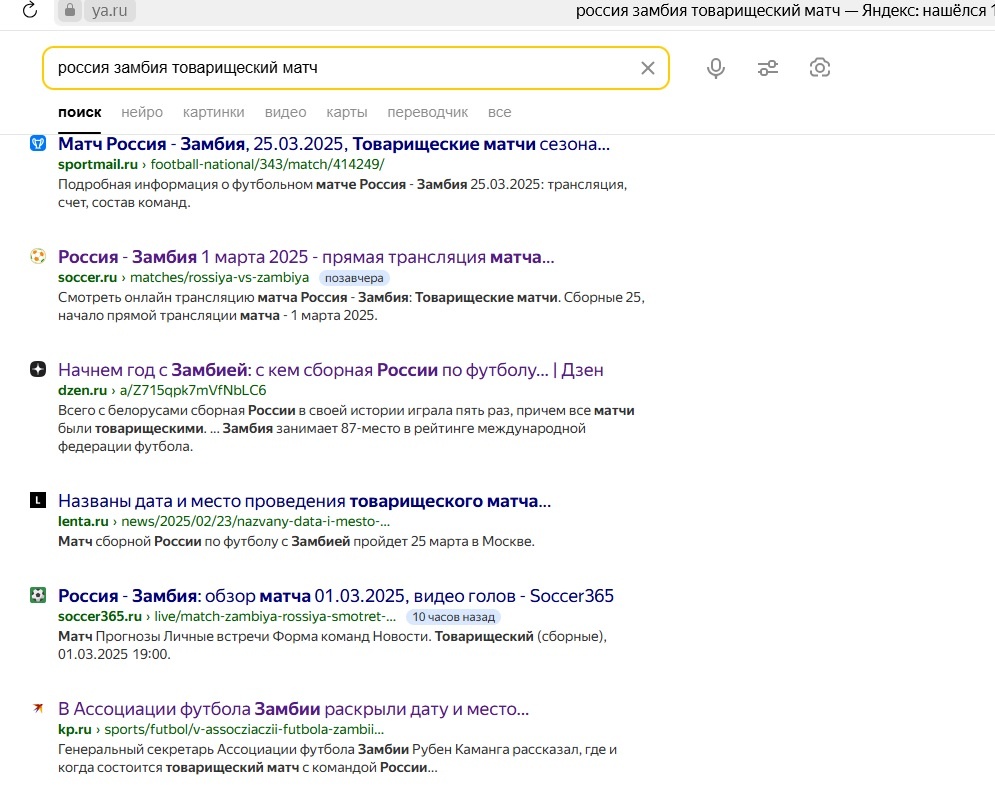Viewport: 995px width, 801px height.
Task: Open 'Начнем год с Замбией' Dzen article
Action: click(331, 370)
